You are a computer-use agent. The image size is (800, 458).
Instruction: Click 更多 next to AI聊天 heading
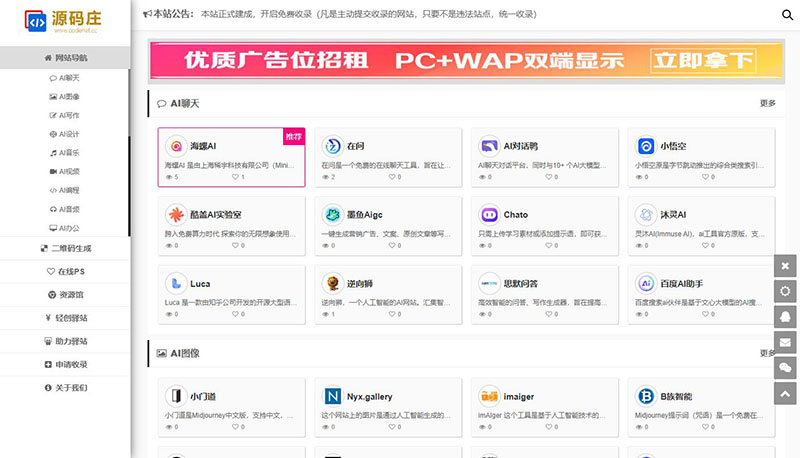[767, 104]
